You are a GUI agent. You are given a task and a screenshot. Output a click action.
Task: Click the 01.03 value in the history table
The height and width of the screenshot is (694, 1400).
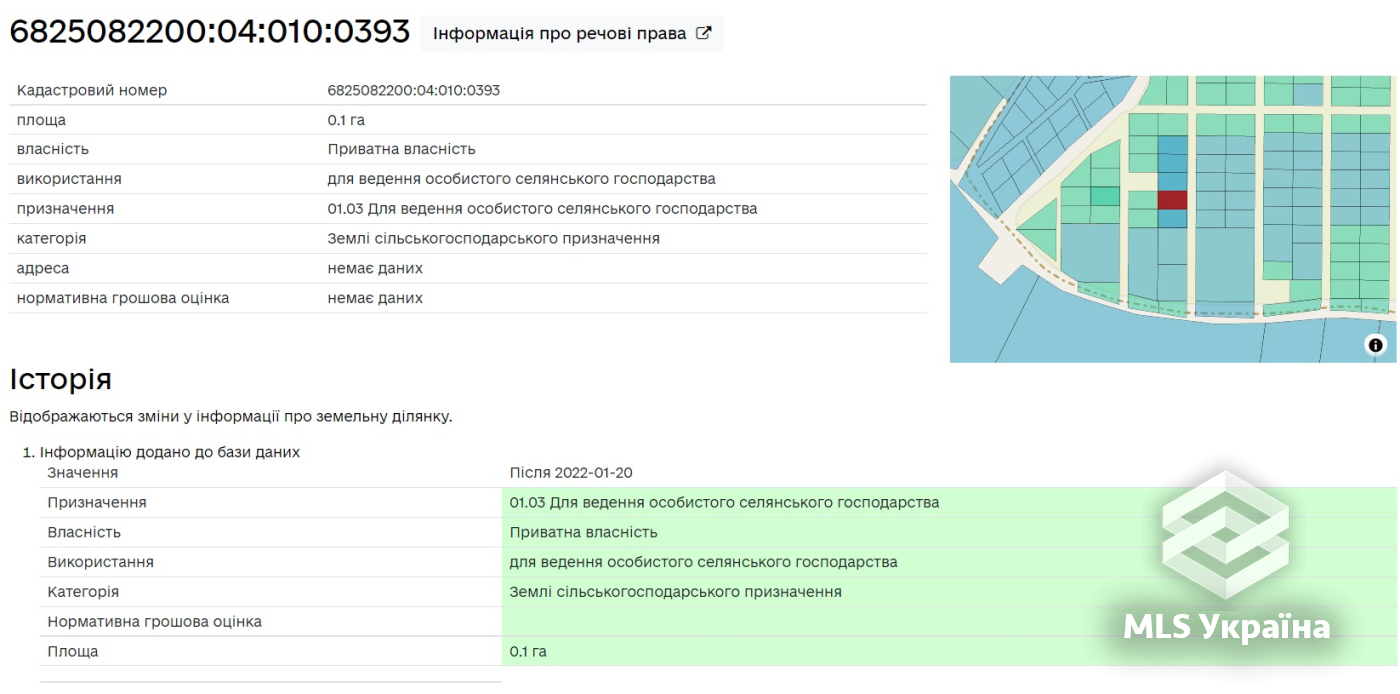click(725, 502)
